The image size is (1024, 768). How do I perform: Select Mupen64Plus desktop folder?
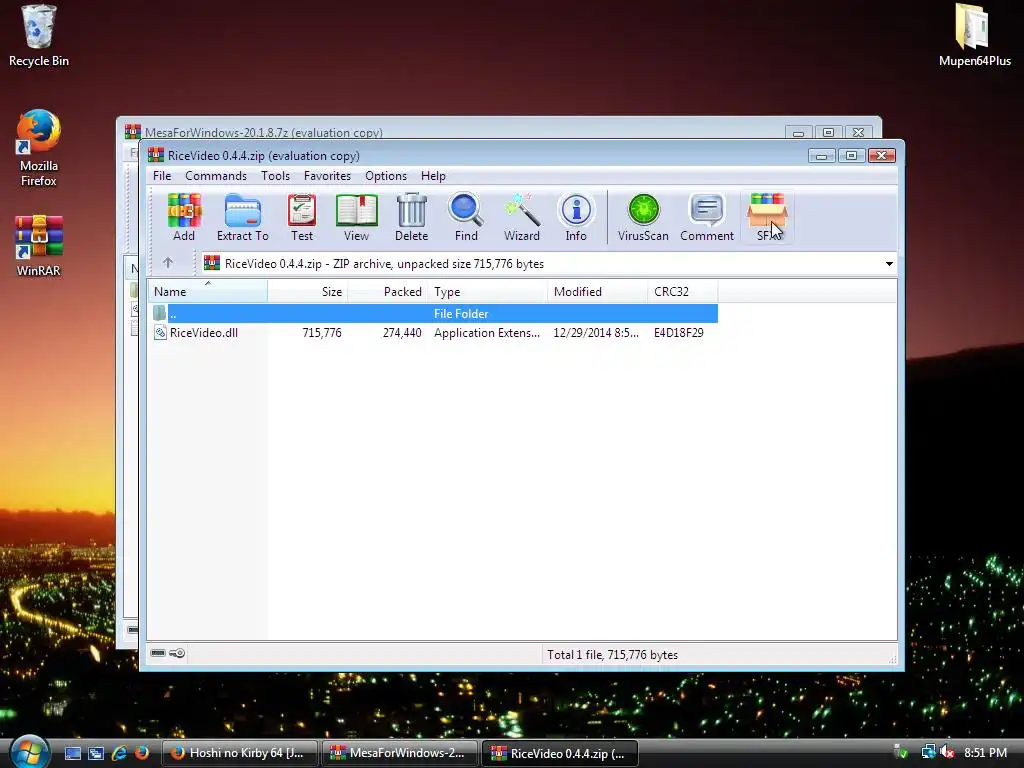coord(974,36)
